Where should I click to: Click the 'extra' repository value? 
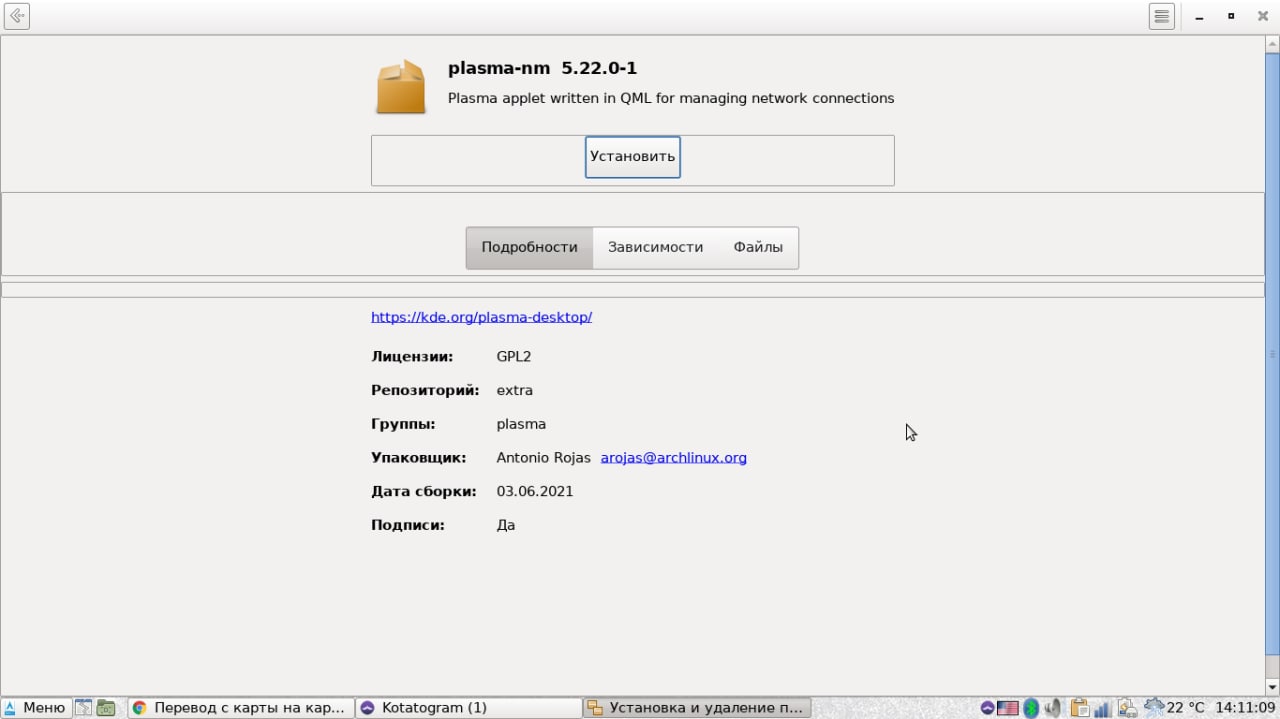[x=515, y=390]
